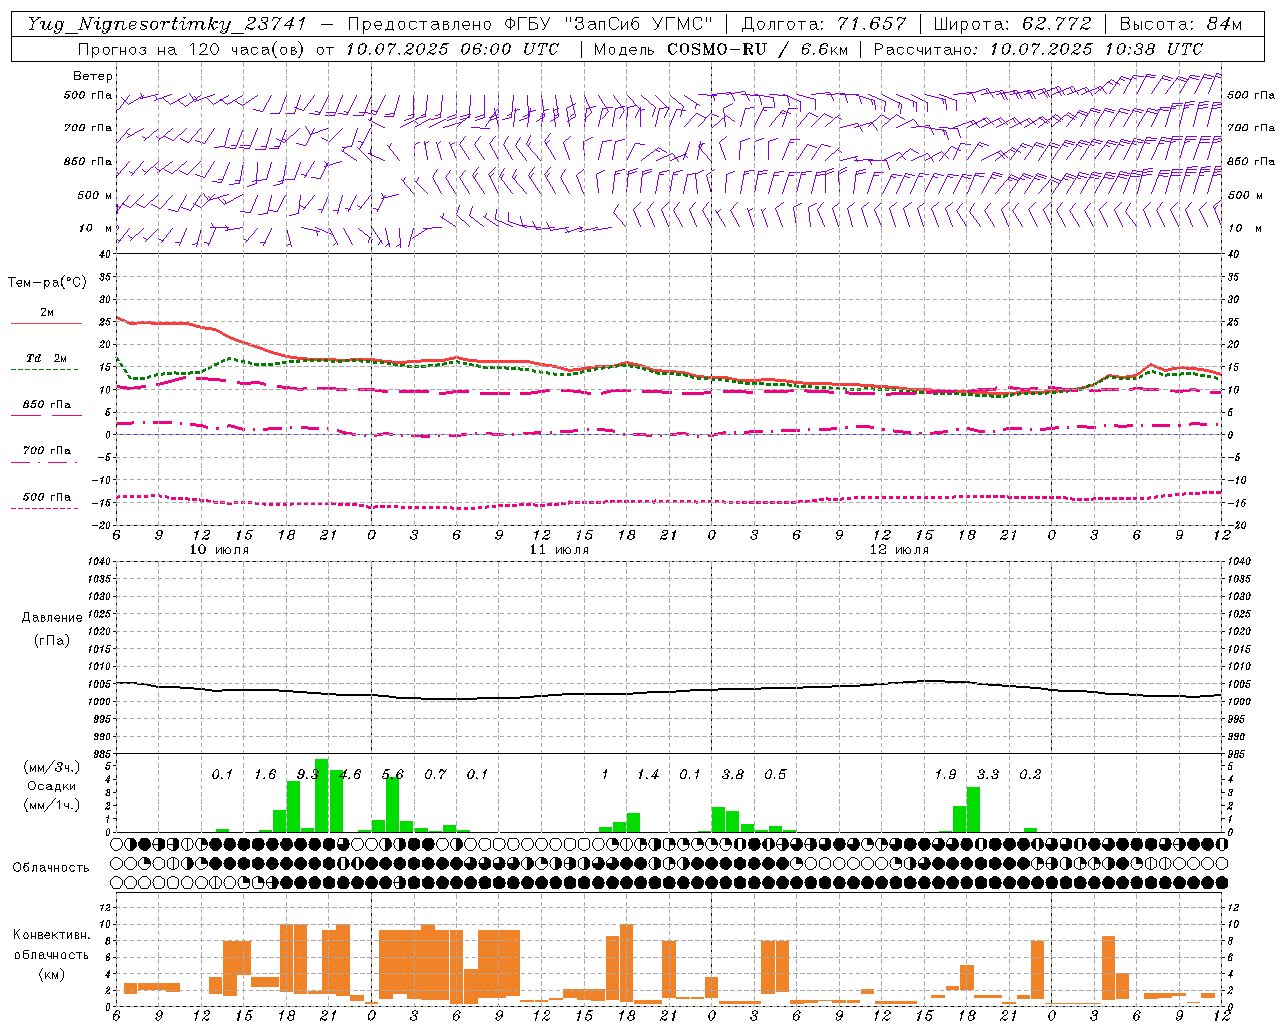Select the 5.6 precipitation amount
This screenshot has width=1280, height=1024.
392,775
